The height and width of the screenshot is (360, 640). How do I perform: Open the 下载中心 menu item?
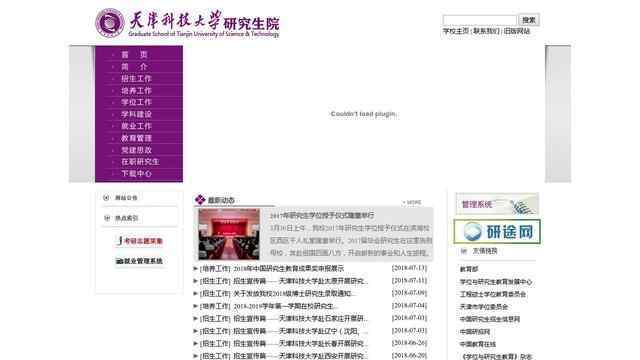(x=136, y=173)
